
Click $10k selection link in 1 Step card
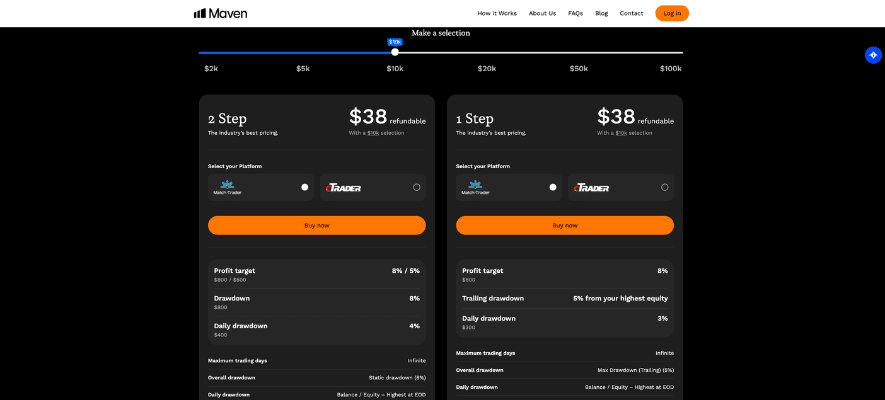pos(621,133)
